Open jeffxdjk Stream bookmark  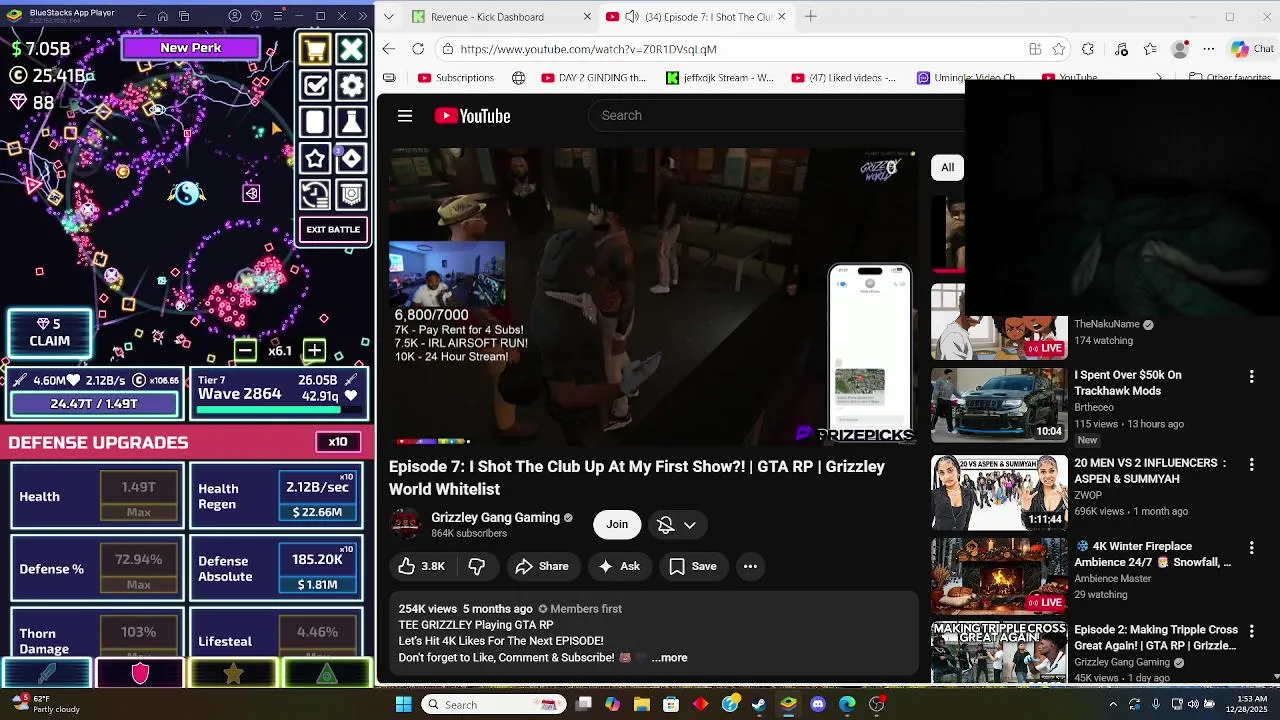coord(720,78)
